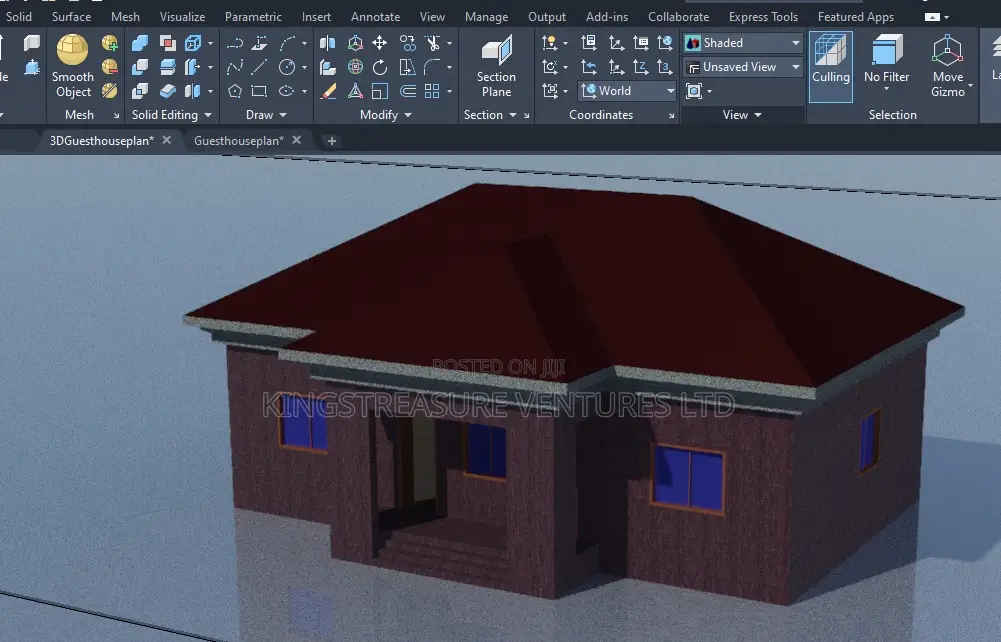
Task: Expand the View panel
Action: point(742,115)
